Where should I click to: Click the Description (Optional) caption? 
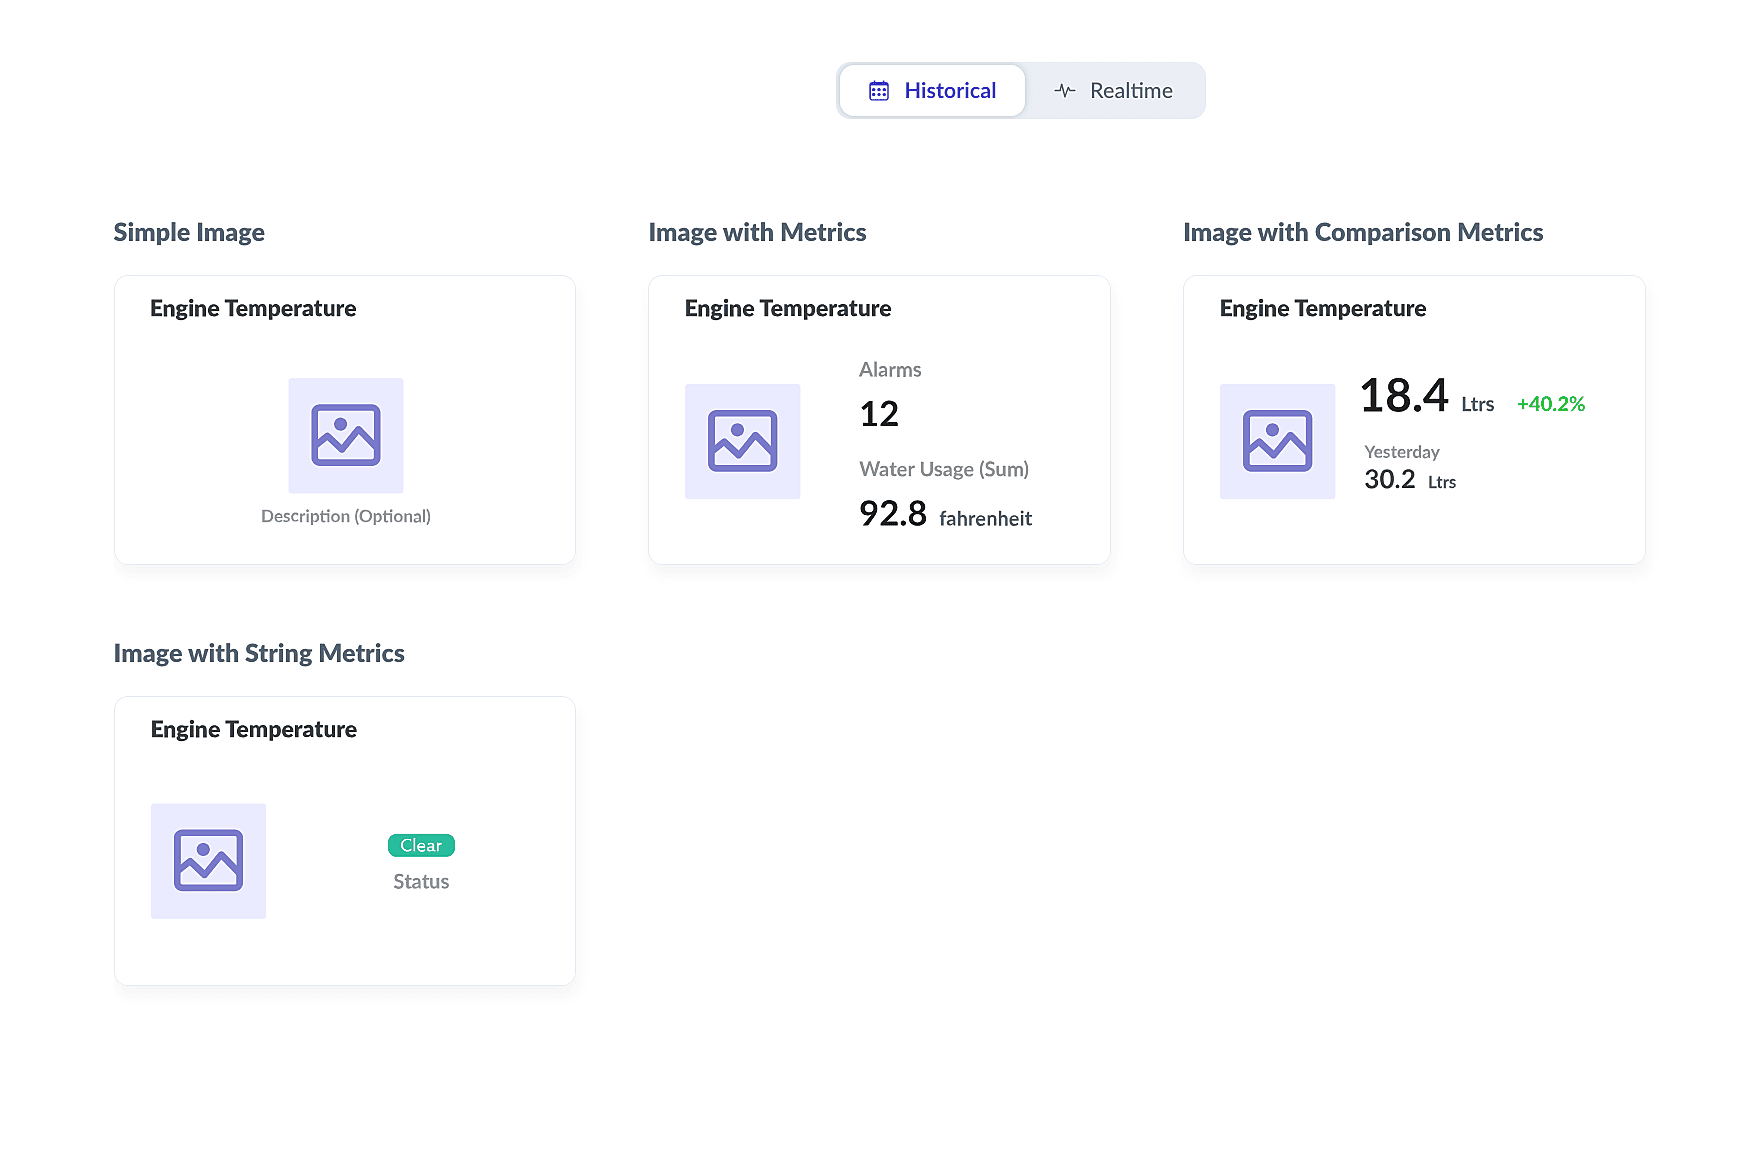346,516
